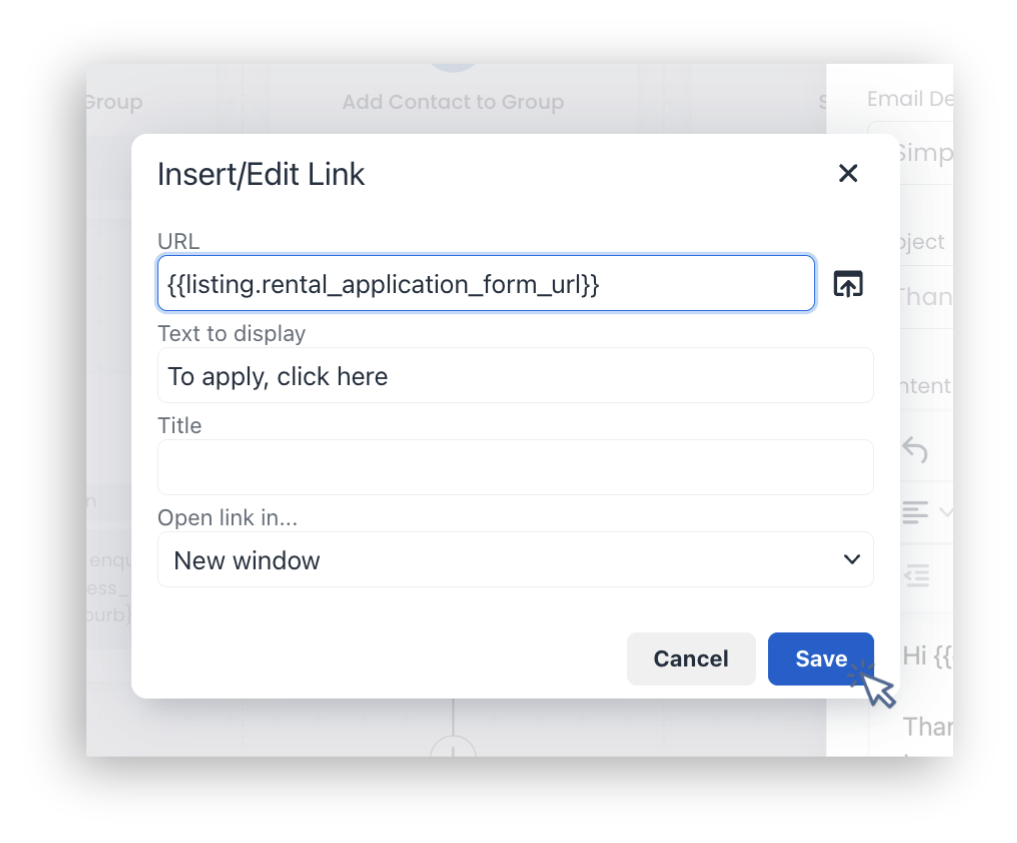The height and width of the screenshot is (843, 1017).
Task: Open the 'Open link in...' dropdown
Action: [x=515, y=560]
